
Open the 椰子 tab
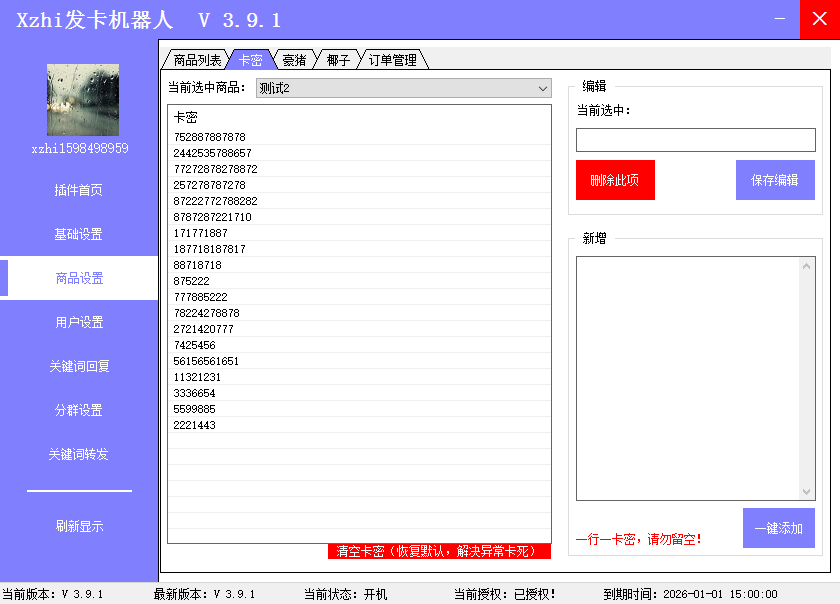pyautogui.click(x=338, y=60)
